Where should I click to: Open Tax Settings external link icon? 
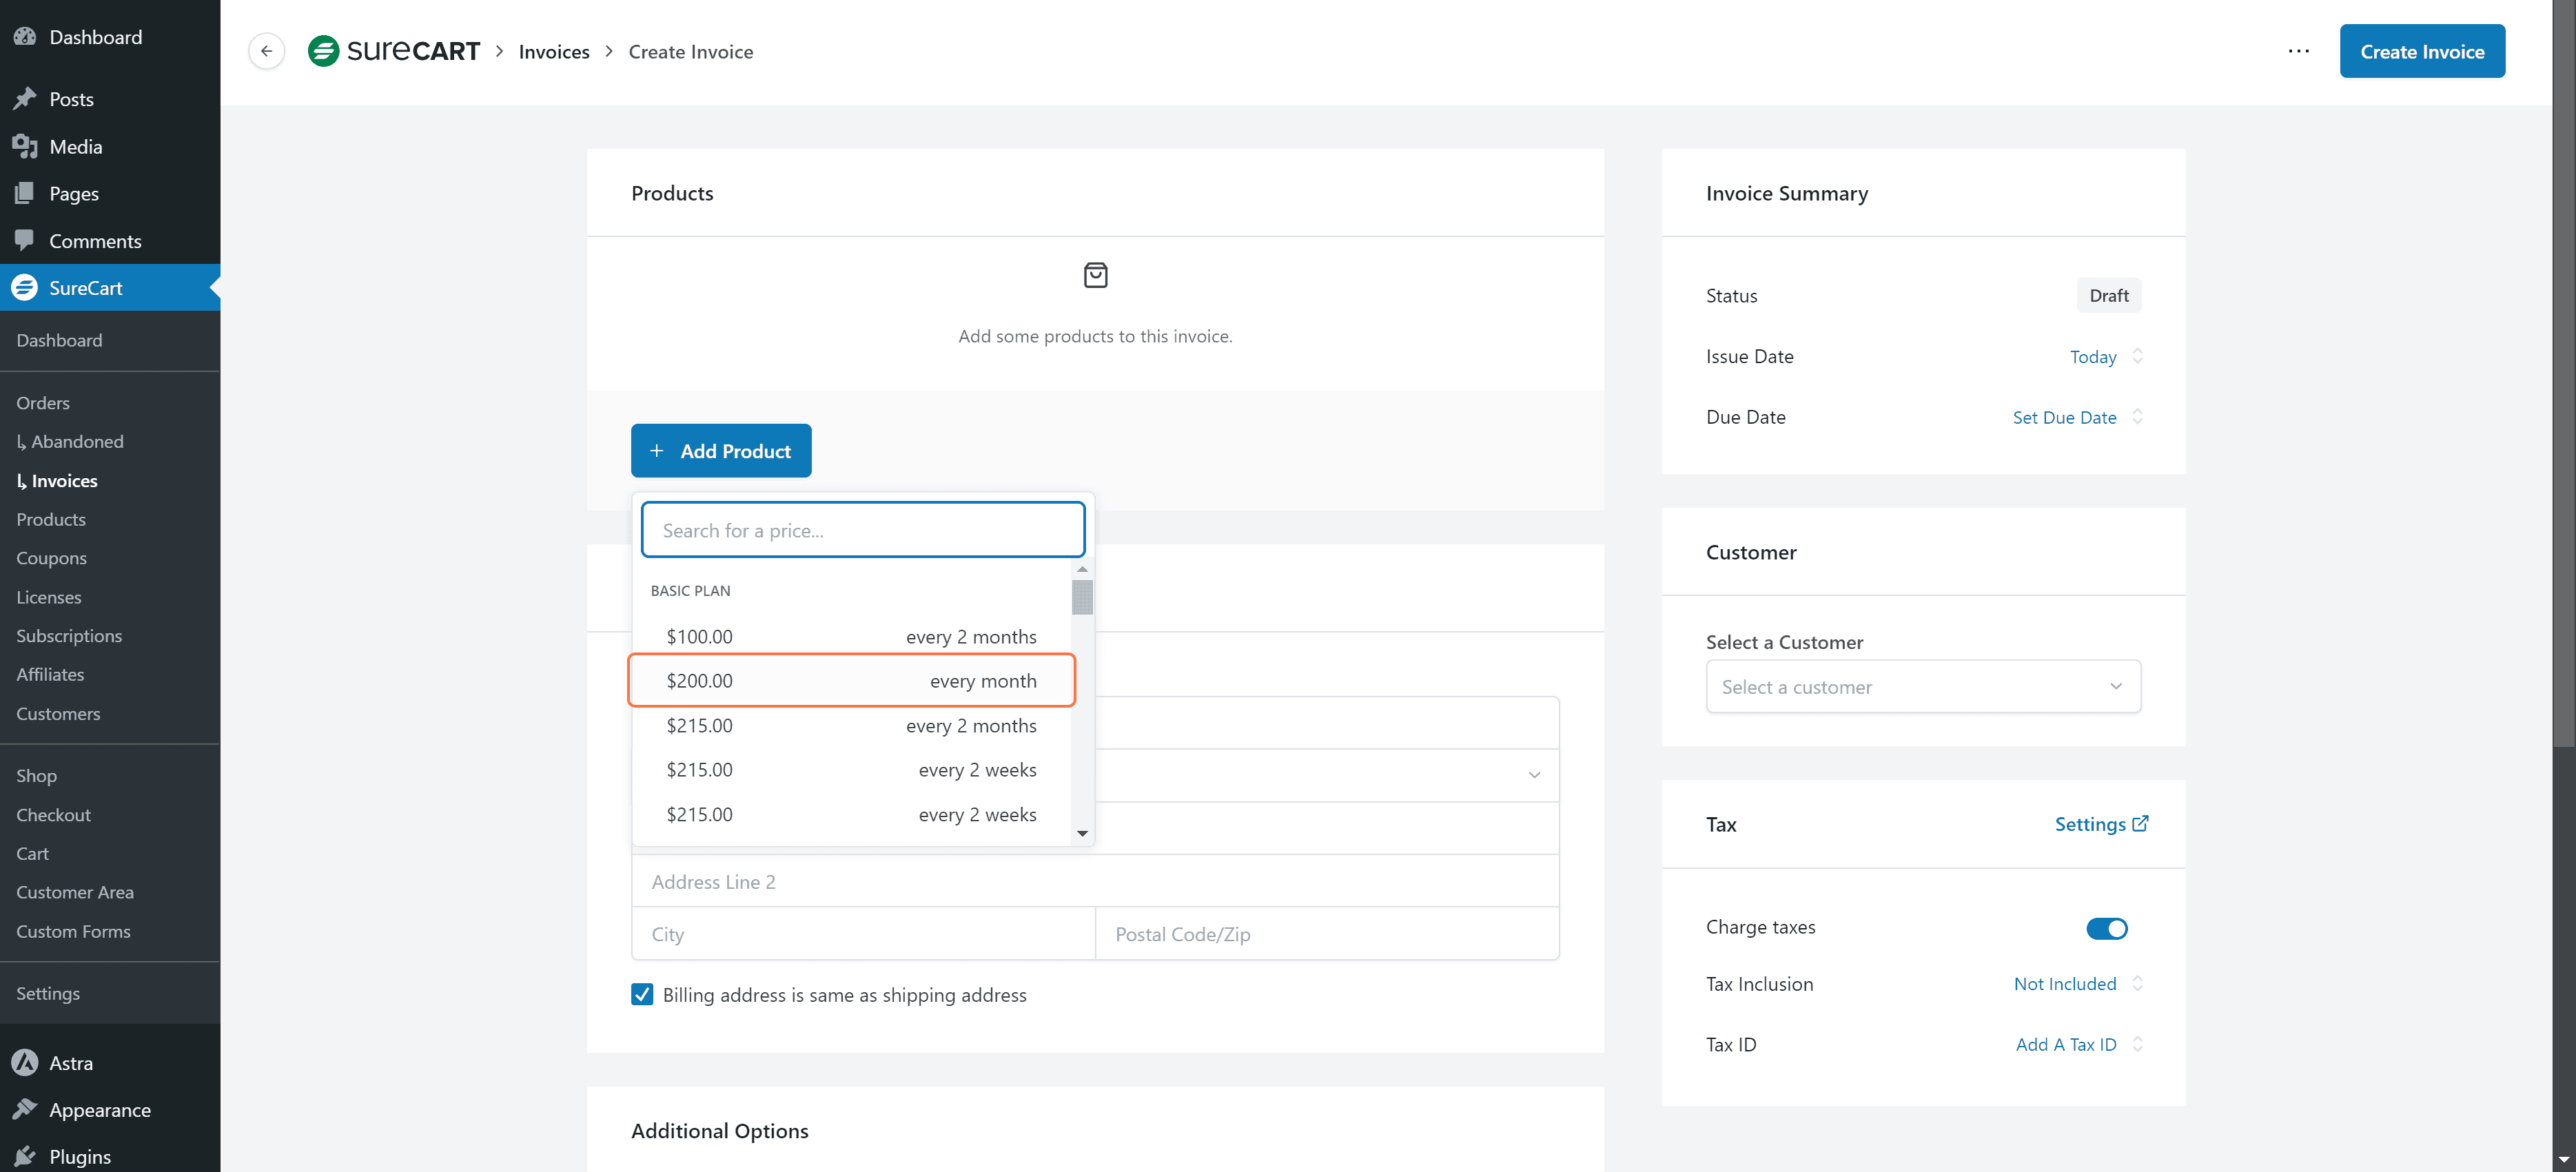2140,824
